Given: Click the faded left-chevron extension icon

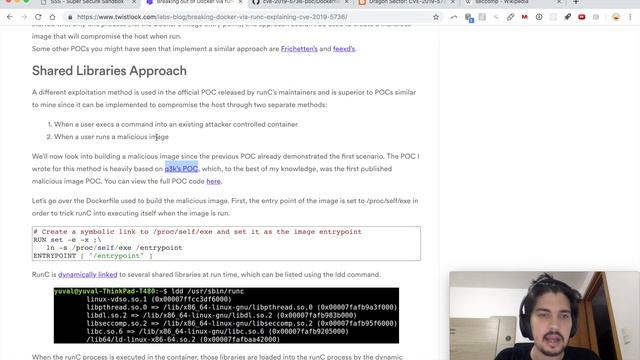Looking at the screenshot, I should [496, 17].
